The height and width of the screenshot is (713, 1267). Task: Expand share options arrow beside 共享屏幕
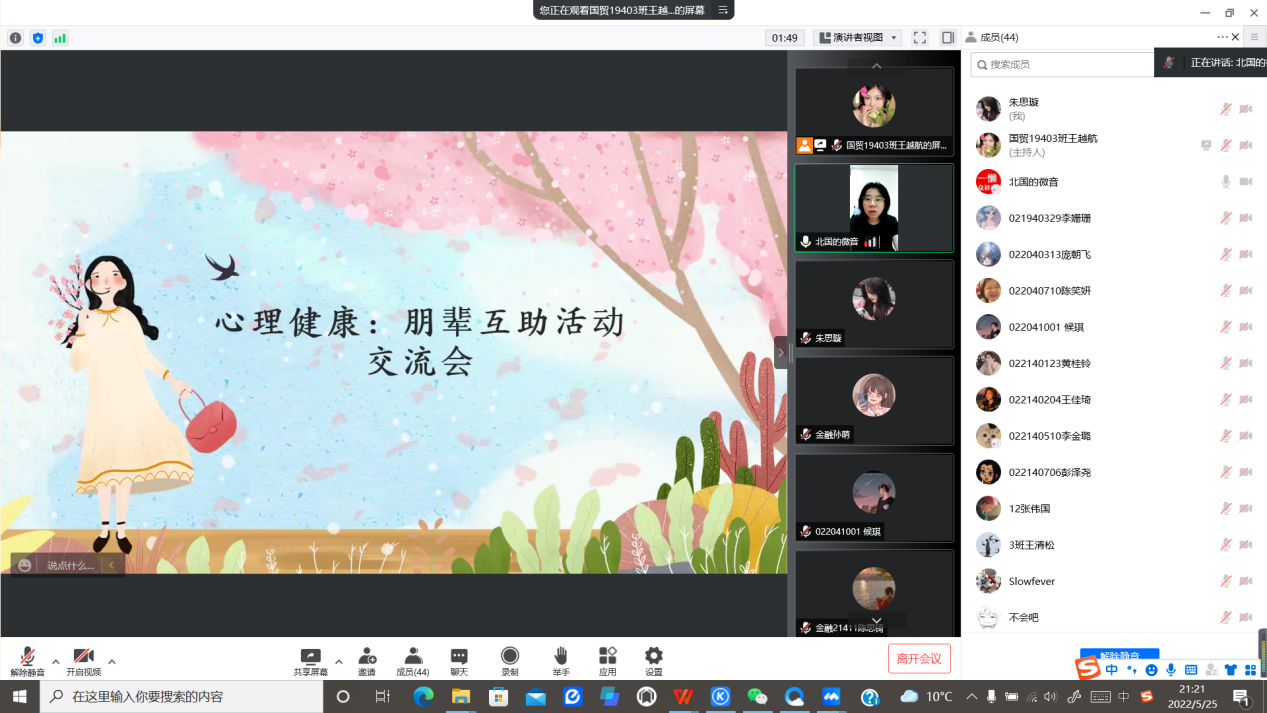tap(338, 661)
